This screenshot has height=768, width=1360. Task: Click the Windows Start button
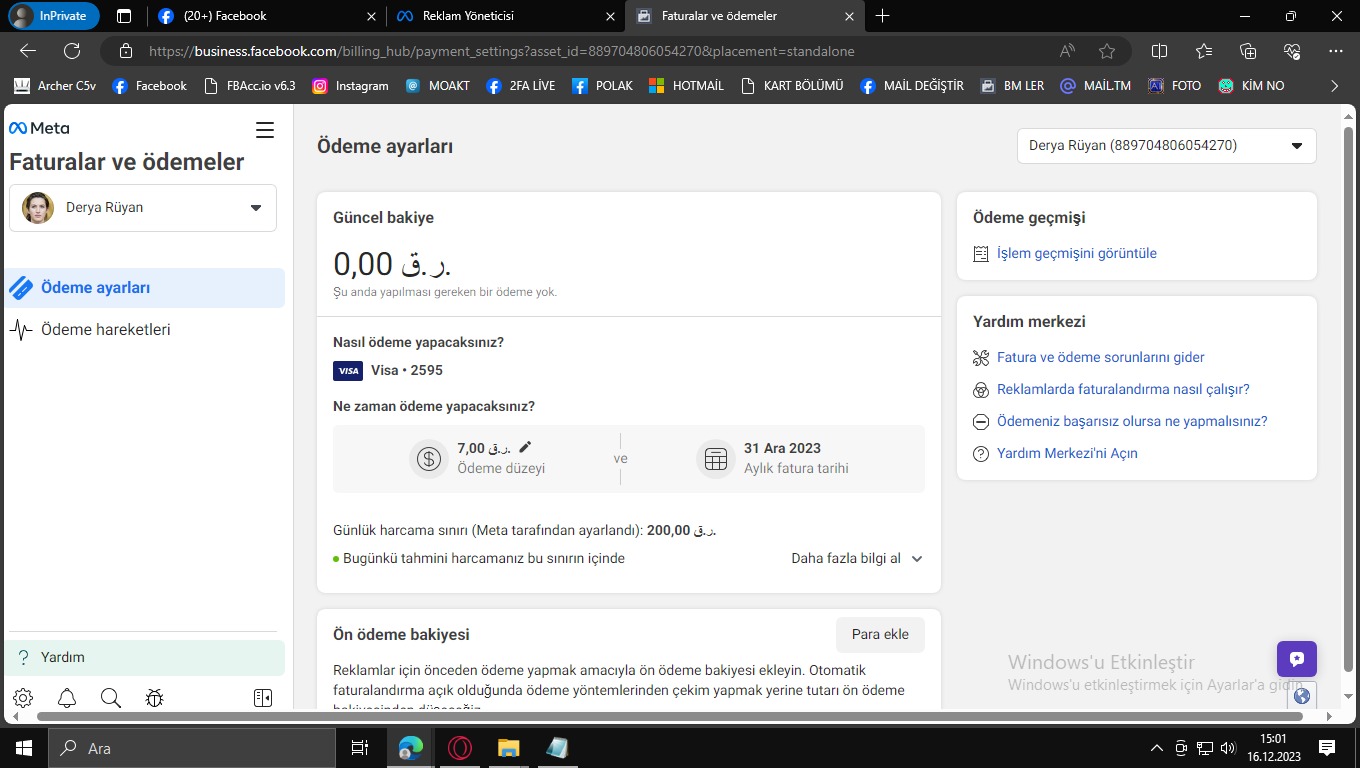[24, 748]
